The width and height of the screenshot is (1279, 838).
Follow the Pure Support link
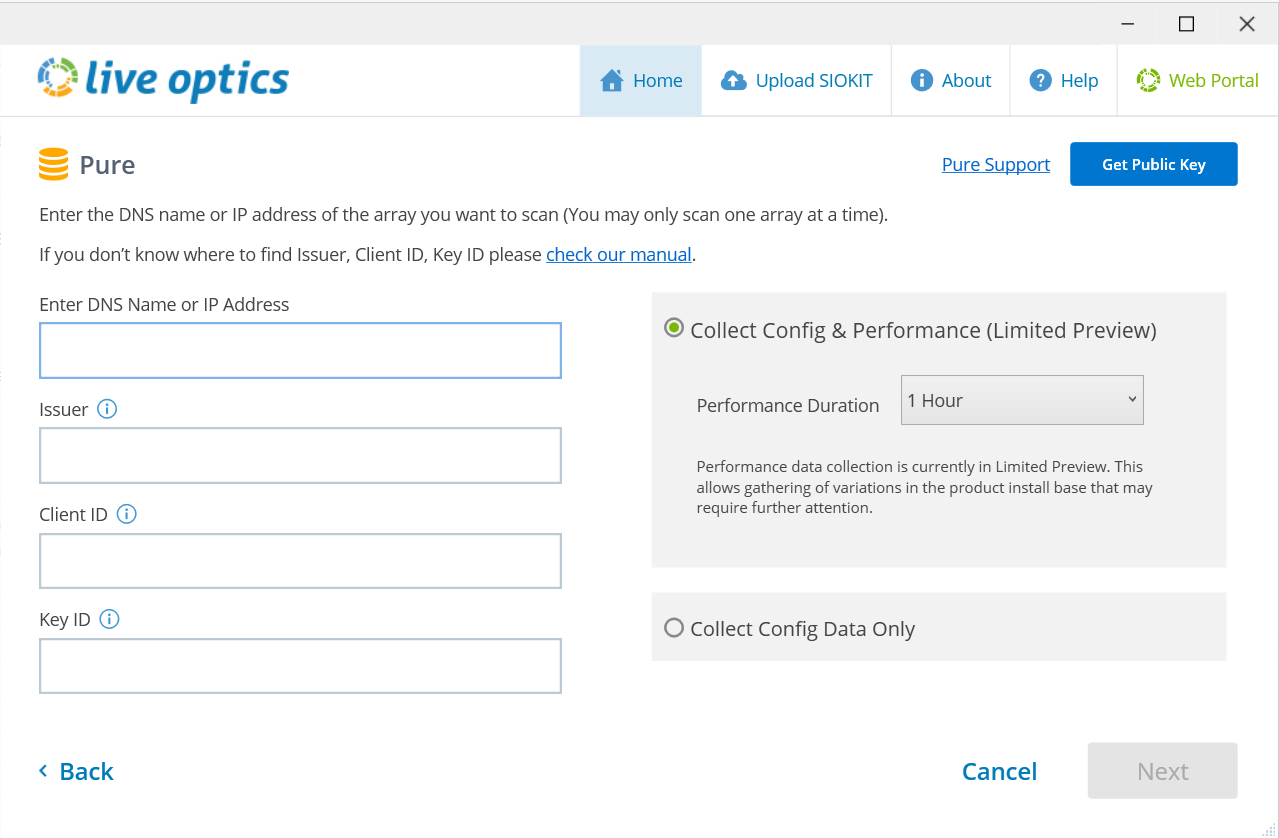(995, 165)
